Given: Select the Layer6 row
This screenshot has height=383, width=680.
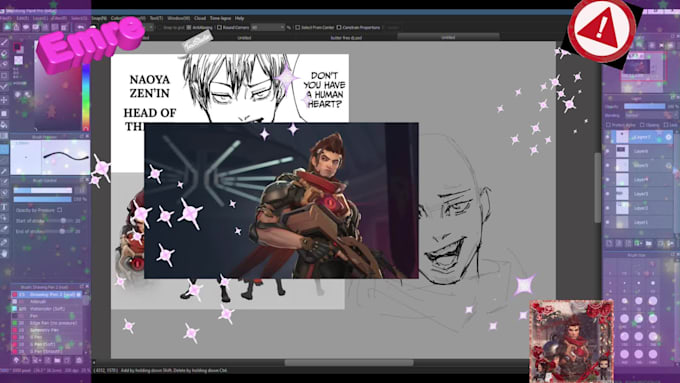Looking at the screenshot, I should coord(638,151).
